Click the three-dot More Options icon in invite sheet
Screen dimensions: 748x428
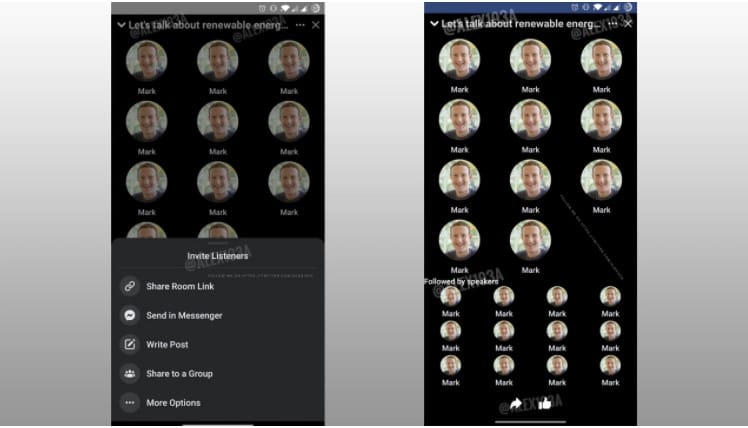coord(129,403)
